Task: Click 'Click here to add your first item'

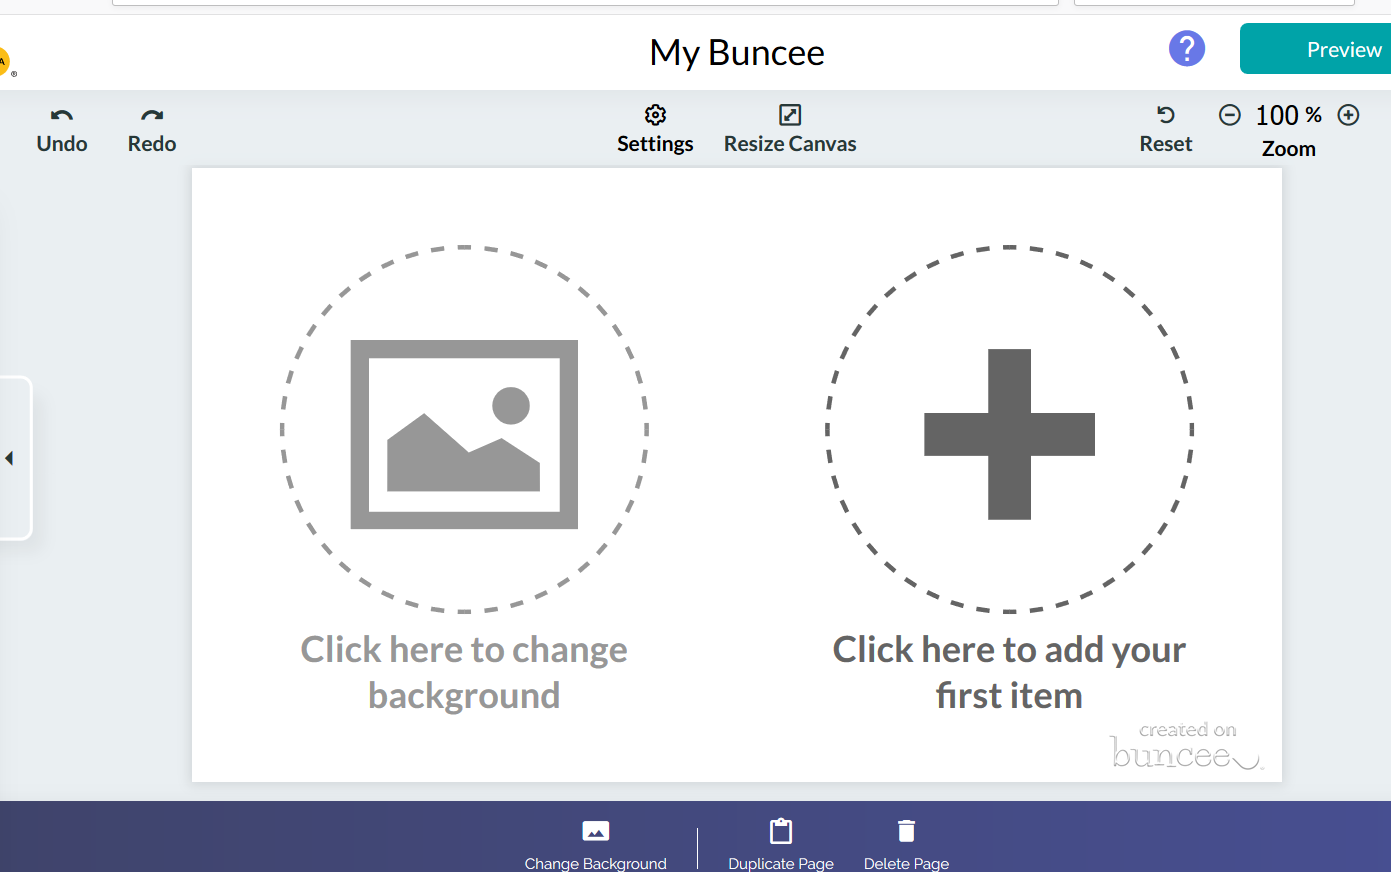Action: [1009, 434]
